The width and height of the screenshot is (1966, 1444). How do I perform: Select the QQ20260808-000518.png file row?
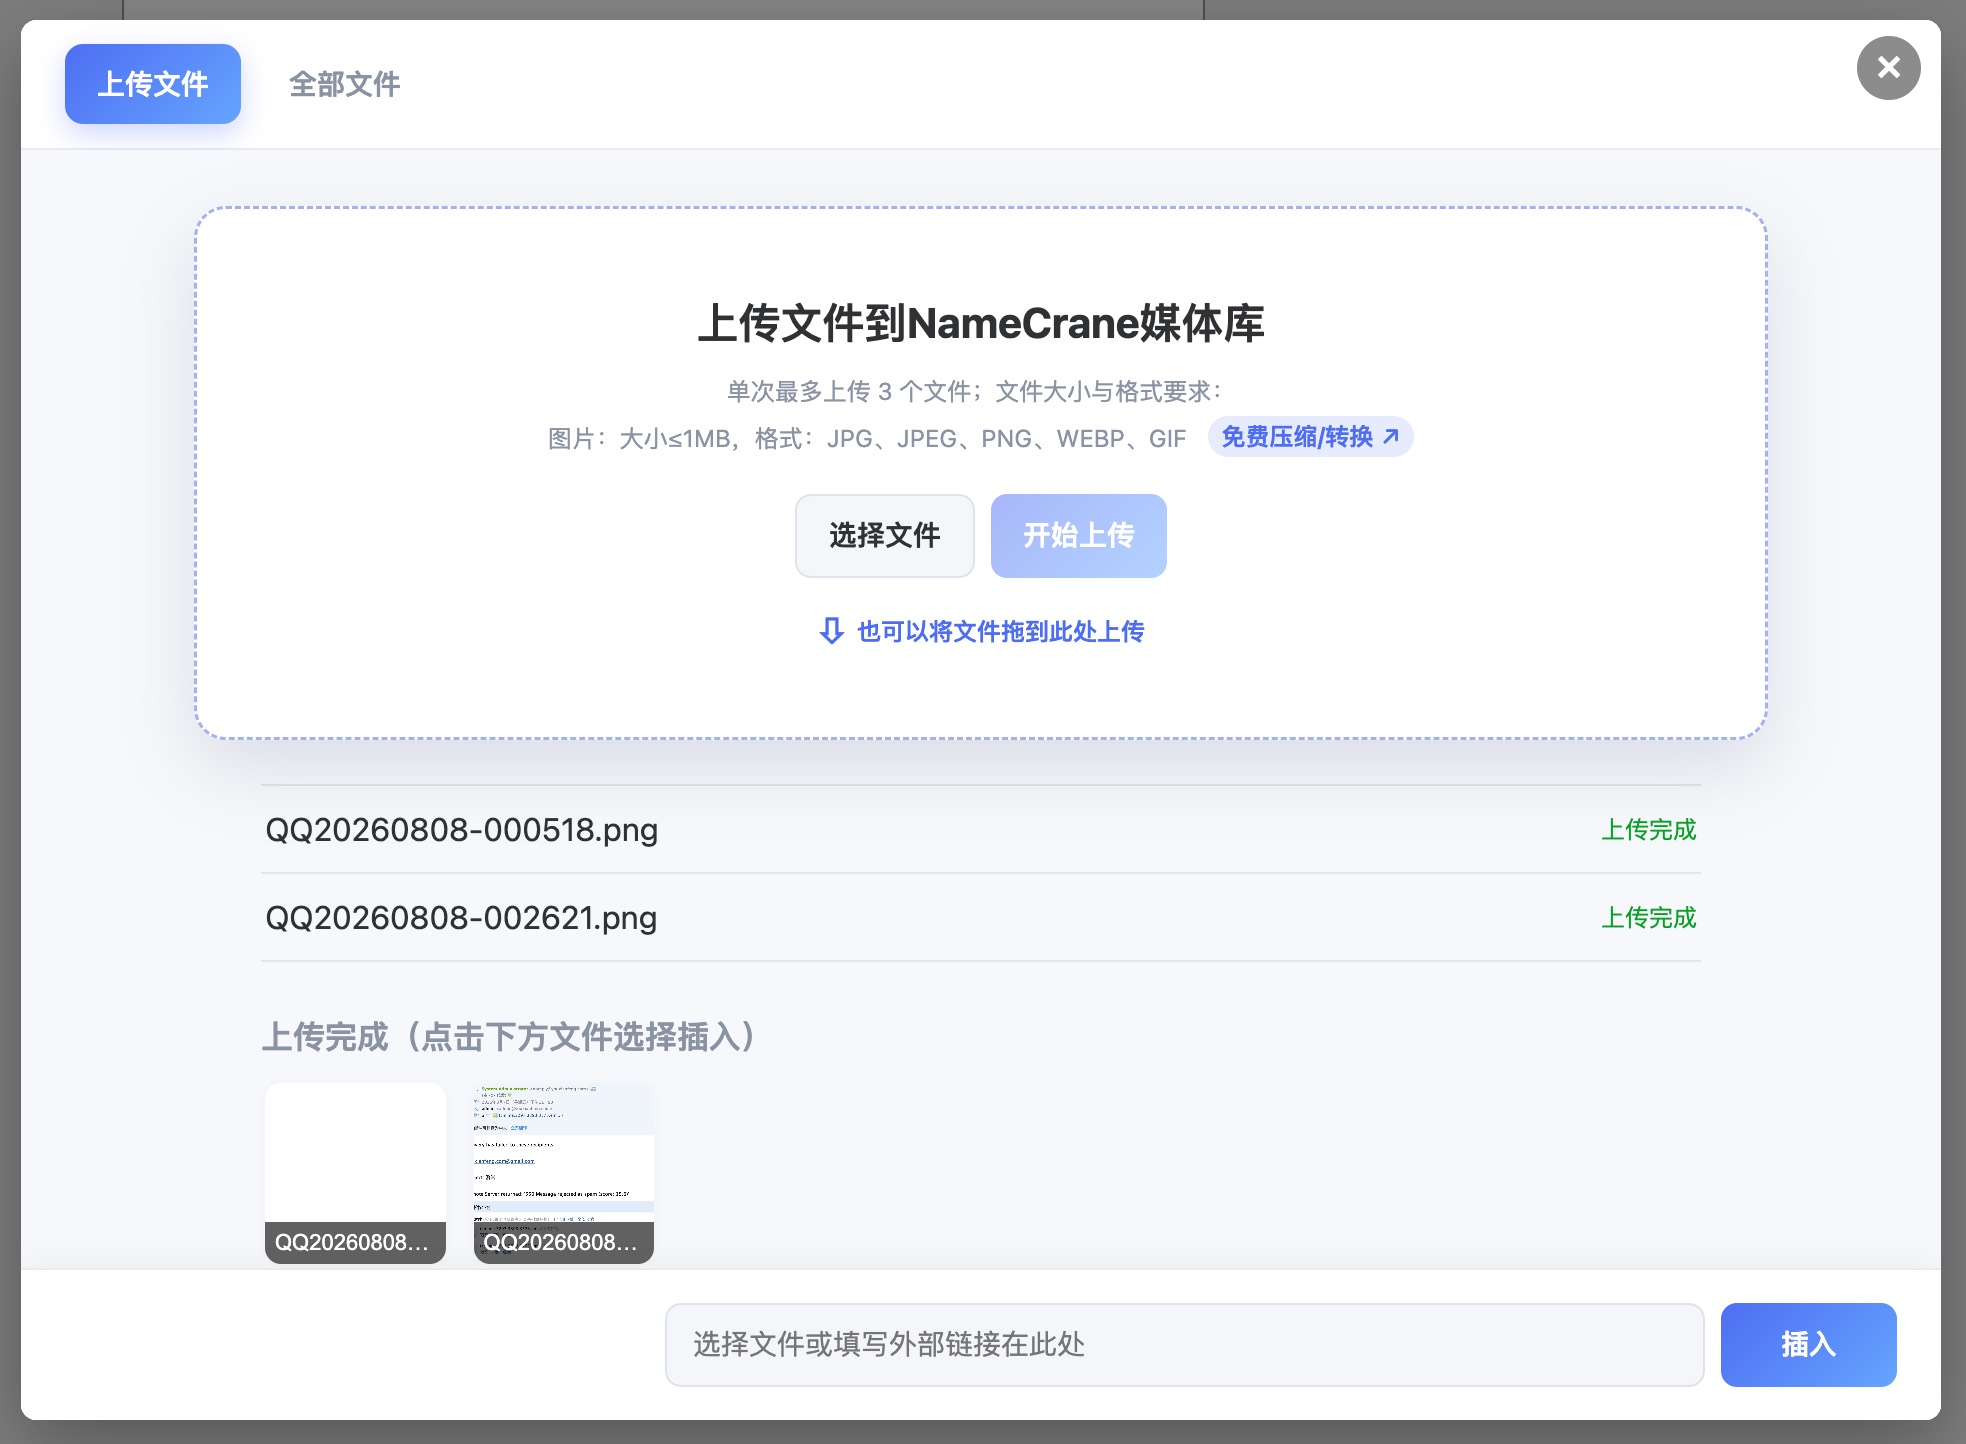pyautogui.click(x=981, y=830)
